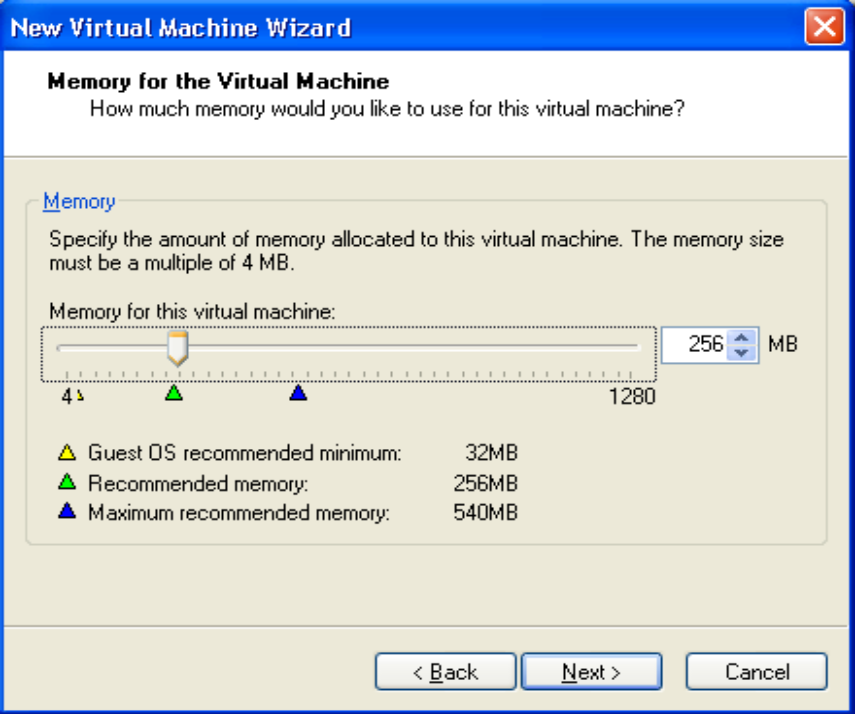Image resolution: width=855 pixels, height=714 pixels.
Task: Click the blue triangle legend icon
Action: coord(68,514)
